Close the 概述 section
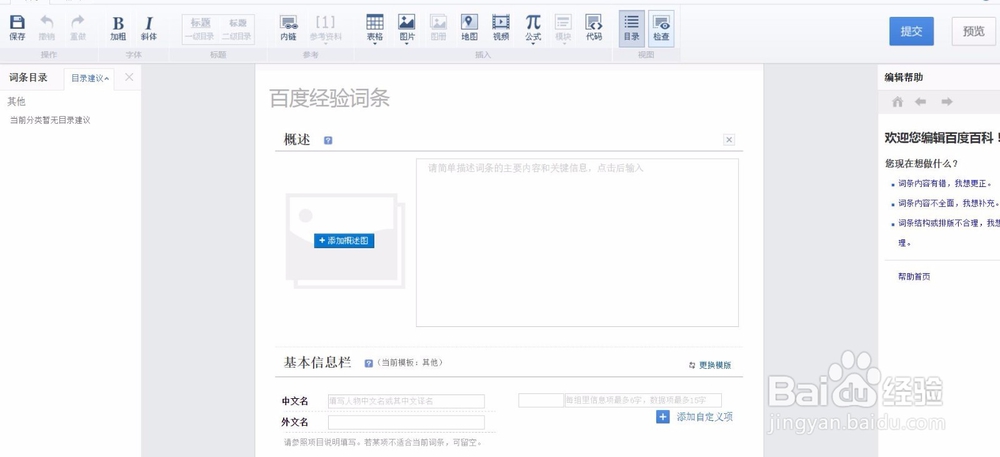1000x457 pixels. click(730, 140)
